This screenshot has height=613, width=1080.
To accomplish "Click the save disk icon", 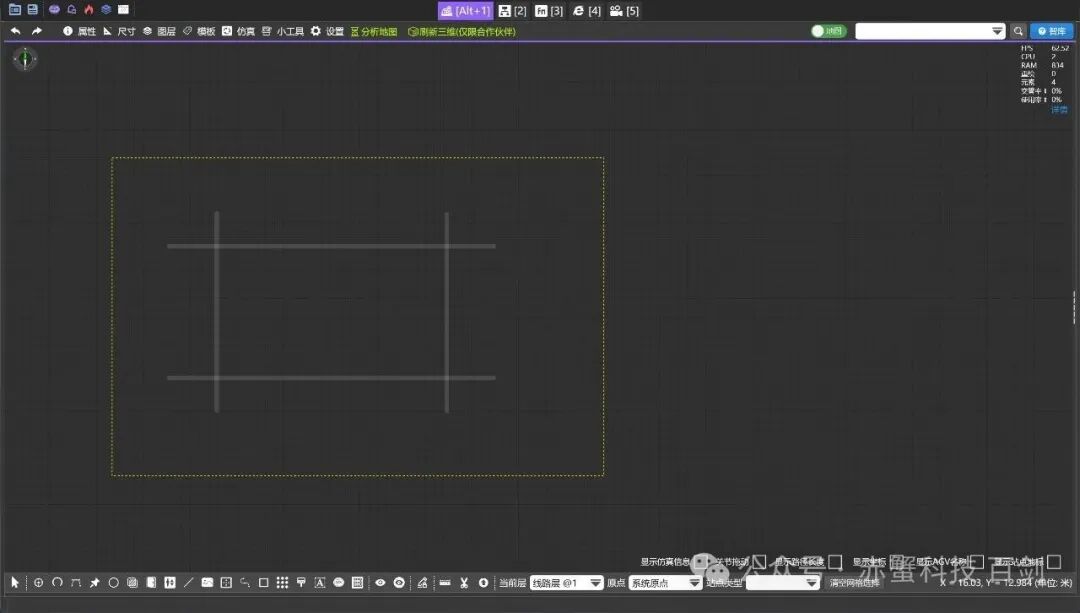I will coord(32,10).
